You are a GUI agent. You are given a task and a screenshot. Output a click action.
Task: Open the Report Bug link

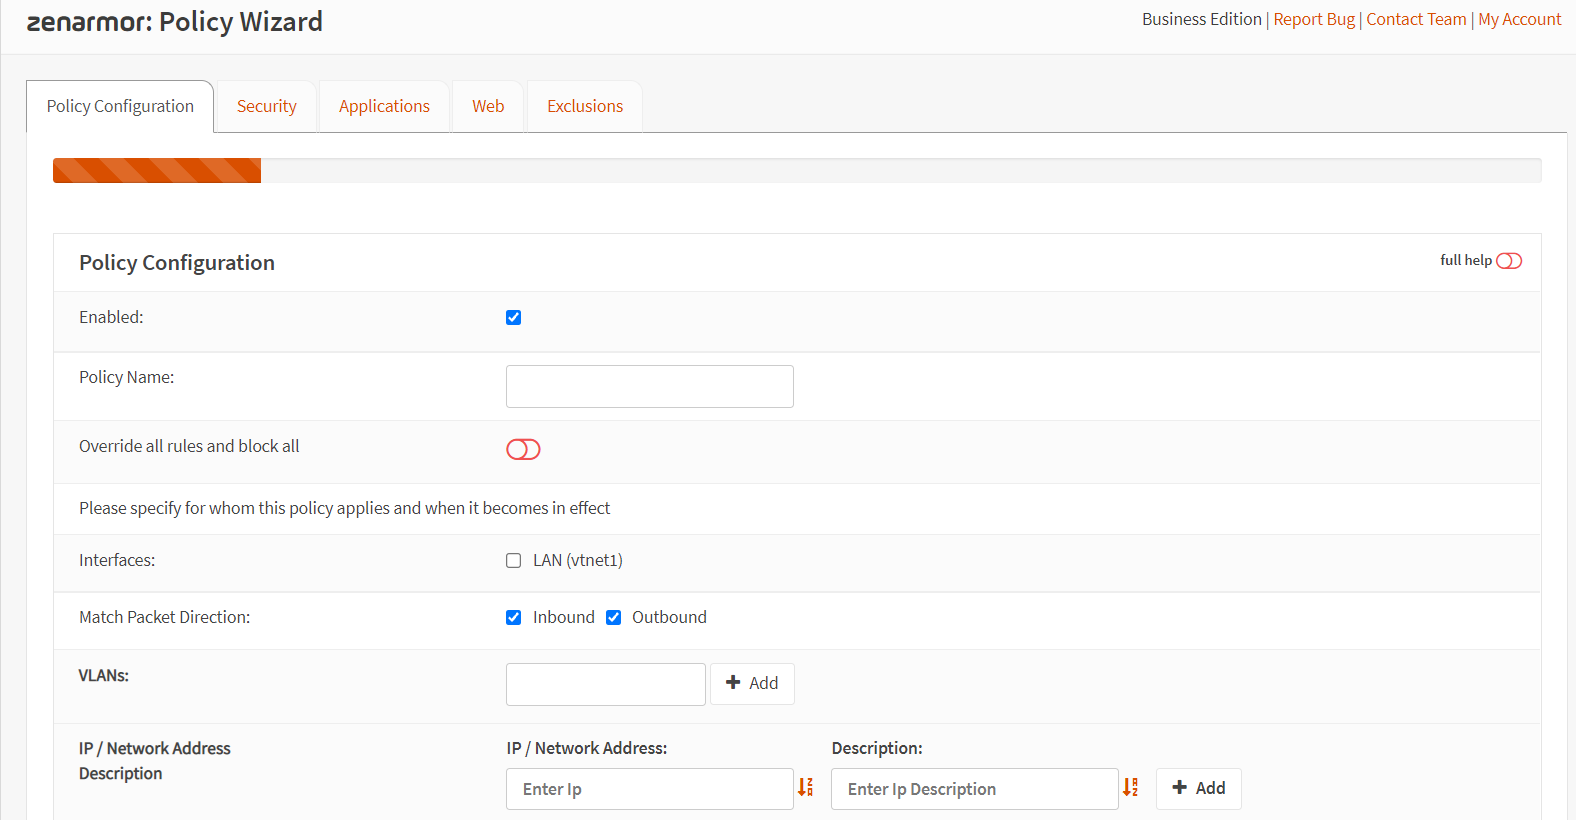(x=1313, y=20)
